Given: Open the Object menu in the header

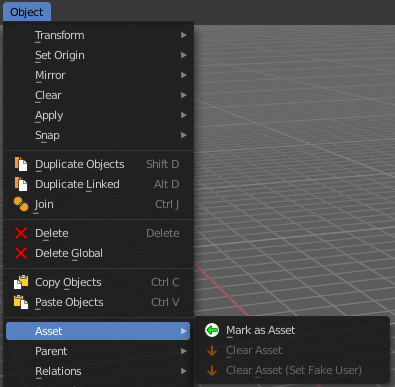Looking at the screenshot, I should (27, 12).
